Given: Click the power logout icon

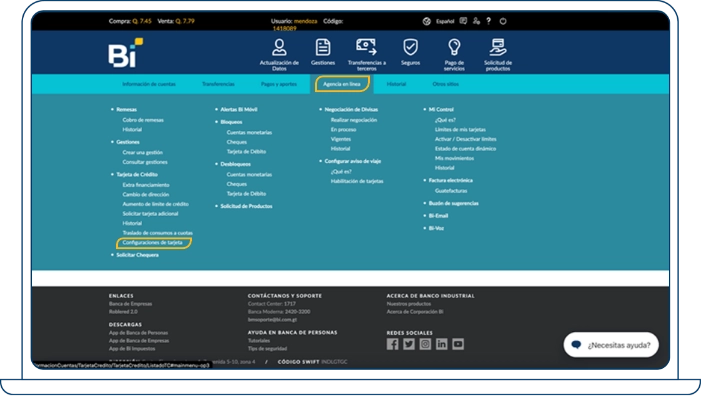Looking at the screenshot, I should 503,21.
